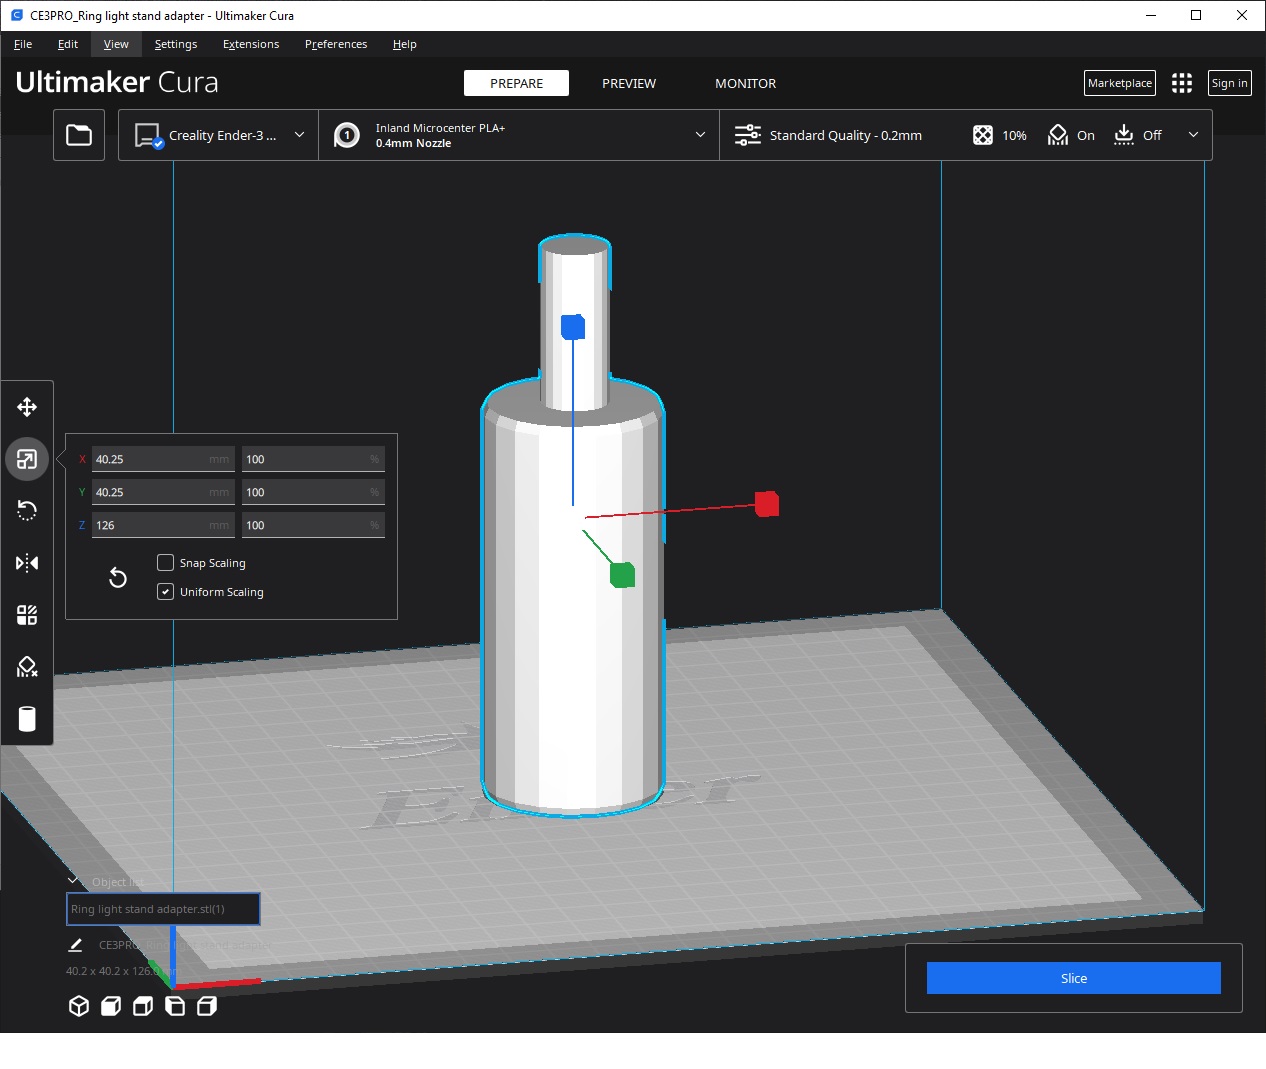
Task: Expand Creality Ender-3 printer dropdown
Action: coord(299,135)
